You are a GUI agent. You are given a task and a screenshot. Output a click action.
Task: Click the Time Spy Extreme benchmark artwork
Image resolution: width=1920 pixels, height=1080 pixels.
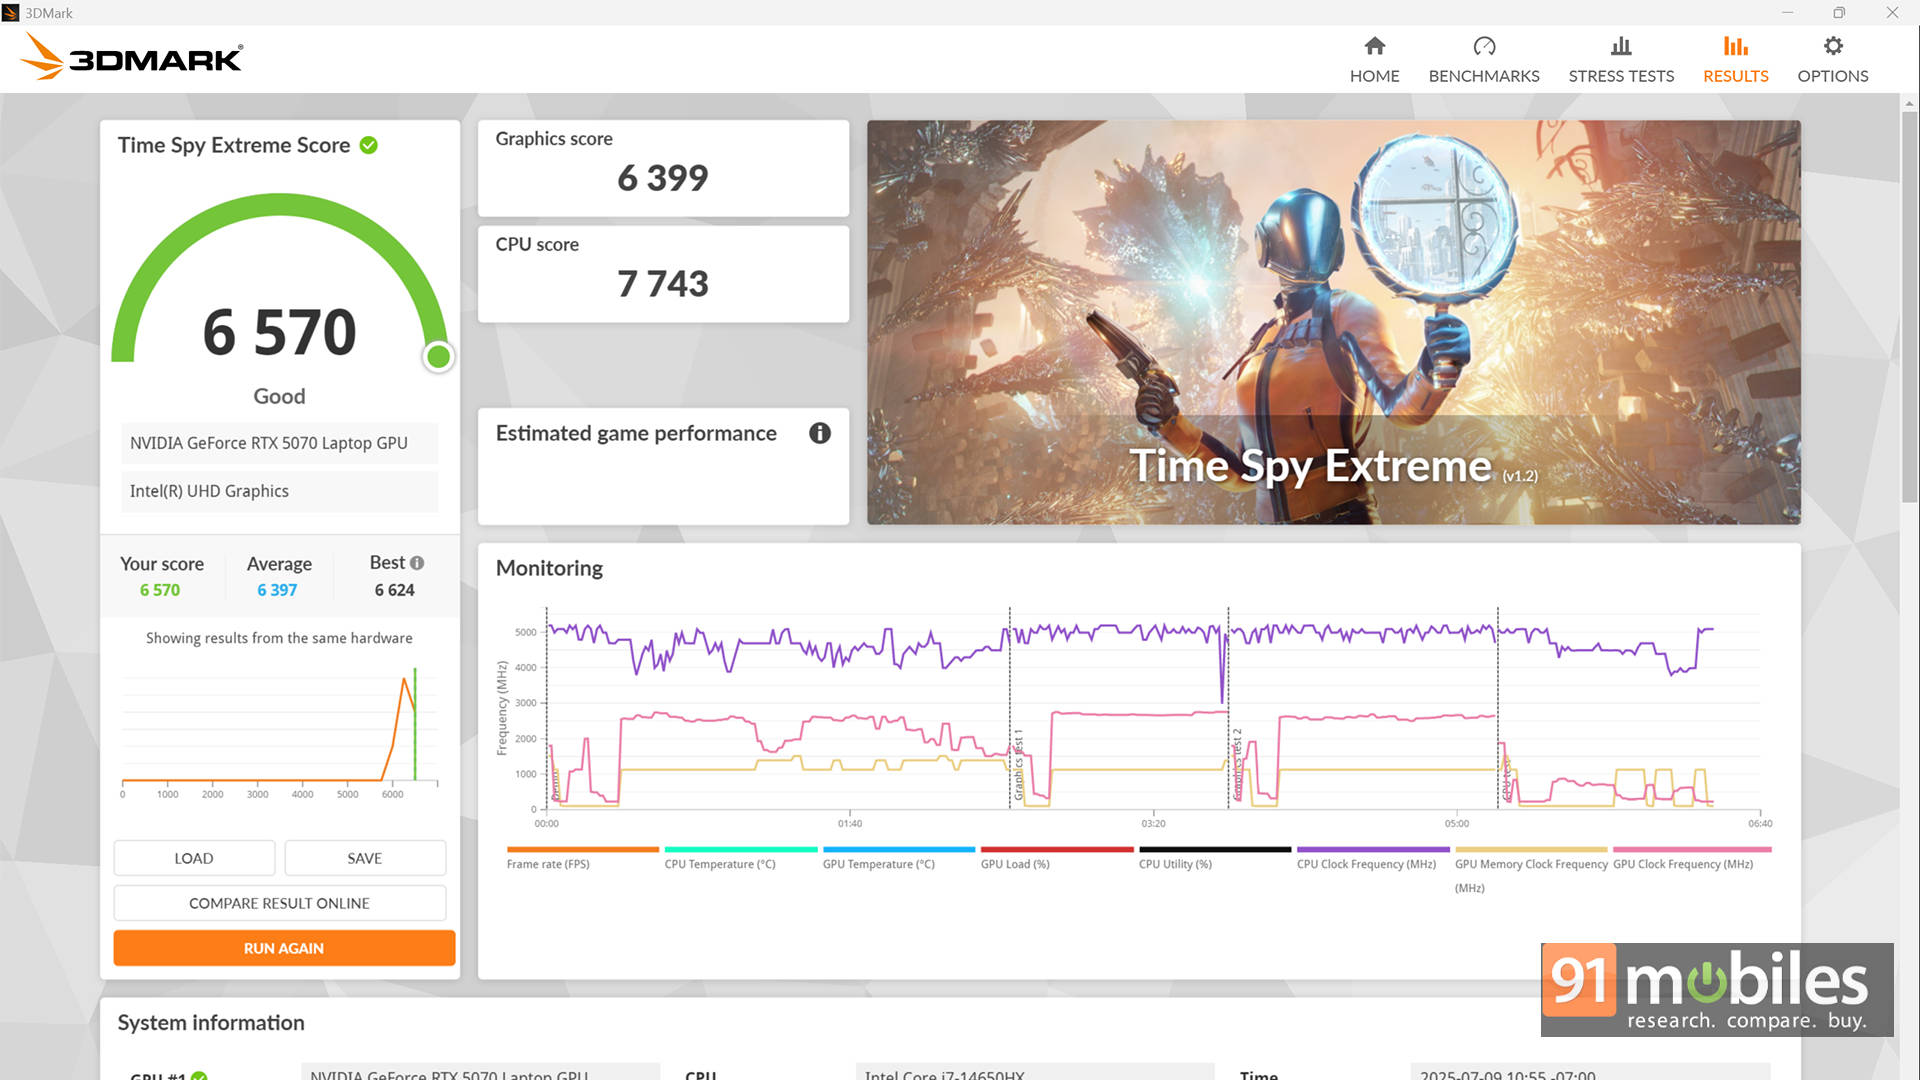[1333, 322]
